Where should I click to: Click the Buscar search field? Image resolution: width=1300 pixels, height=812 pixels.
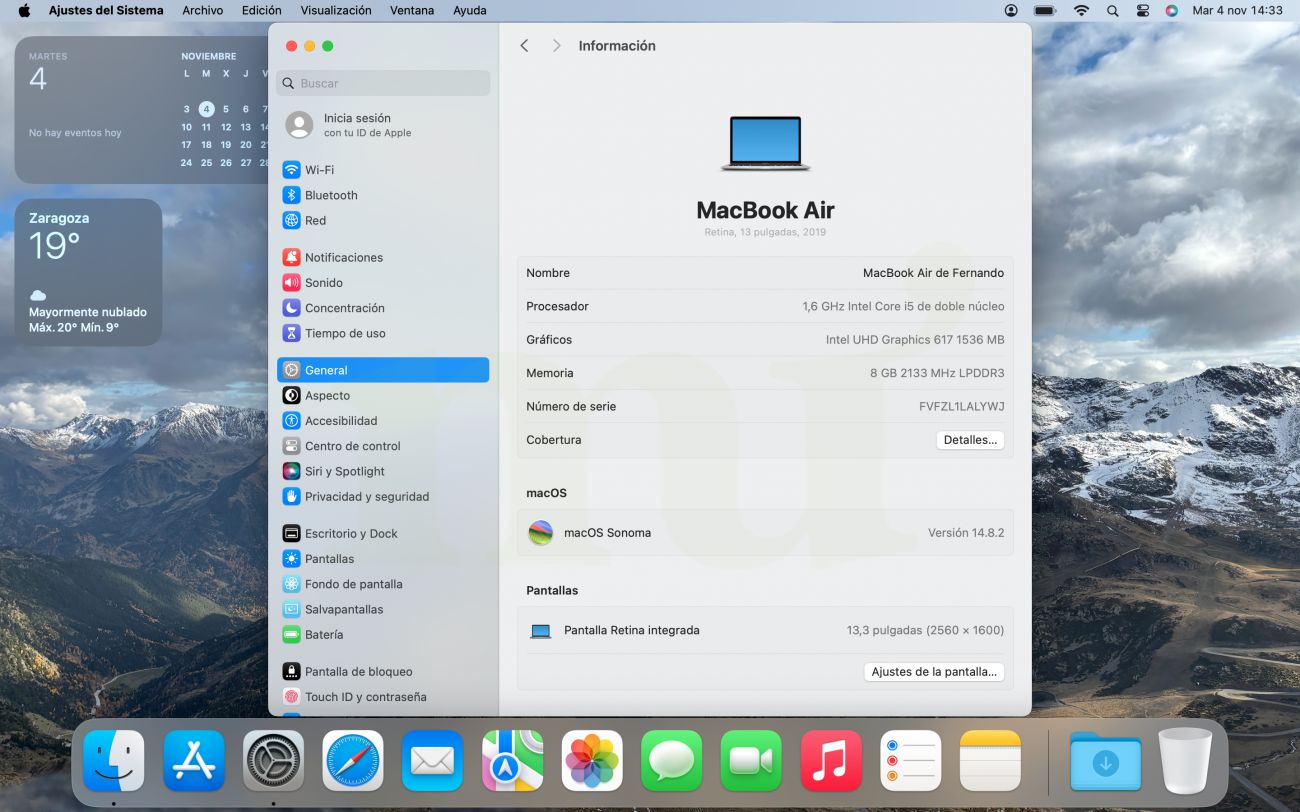click(384, 84)
